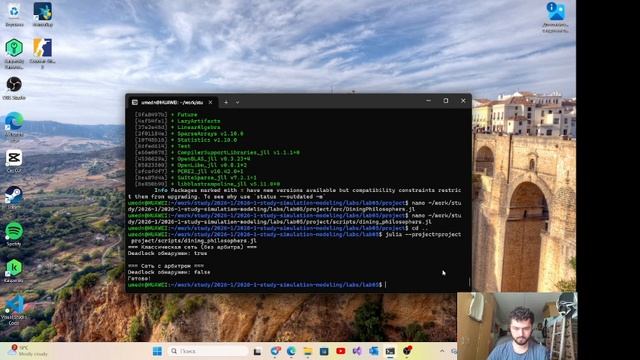Switch to the Terminal taskbar icon
This screenshot has height=360, width=640.
pyautogui.click(x=390, y=351)
